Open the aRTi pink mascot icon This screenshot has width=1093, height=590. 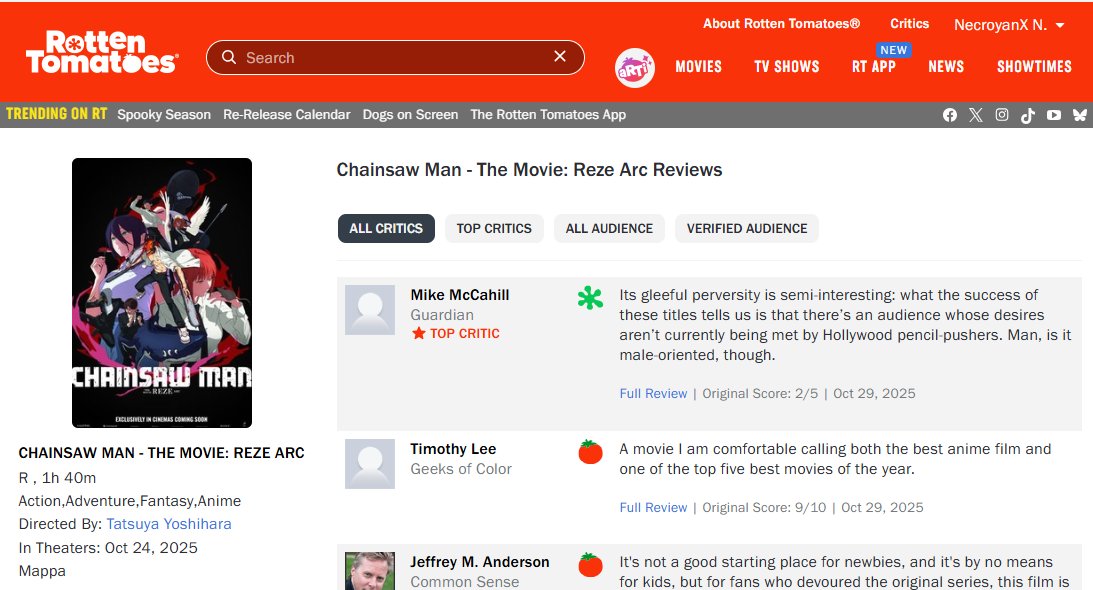pyautogui.click(x=634, y=68)
